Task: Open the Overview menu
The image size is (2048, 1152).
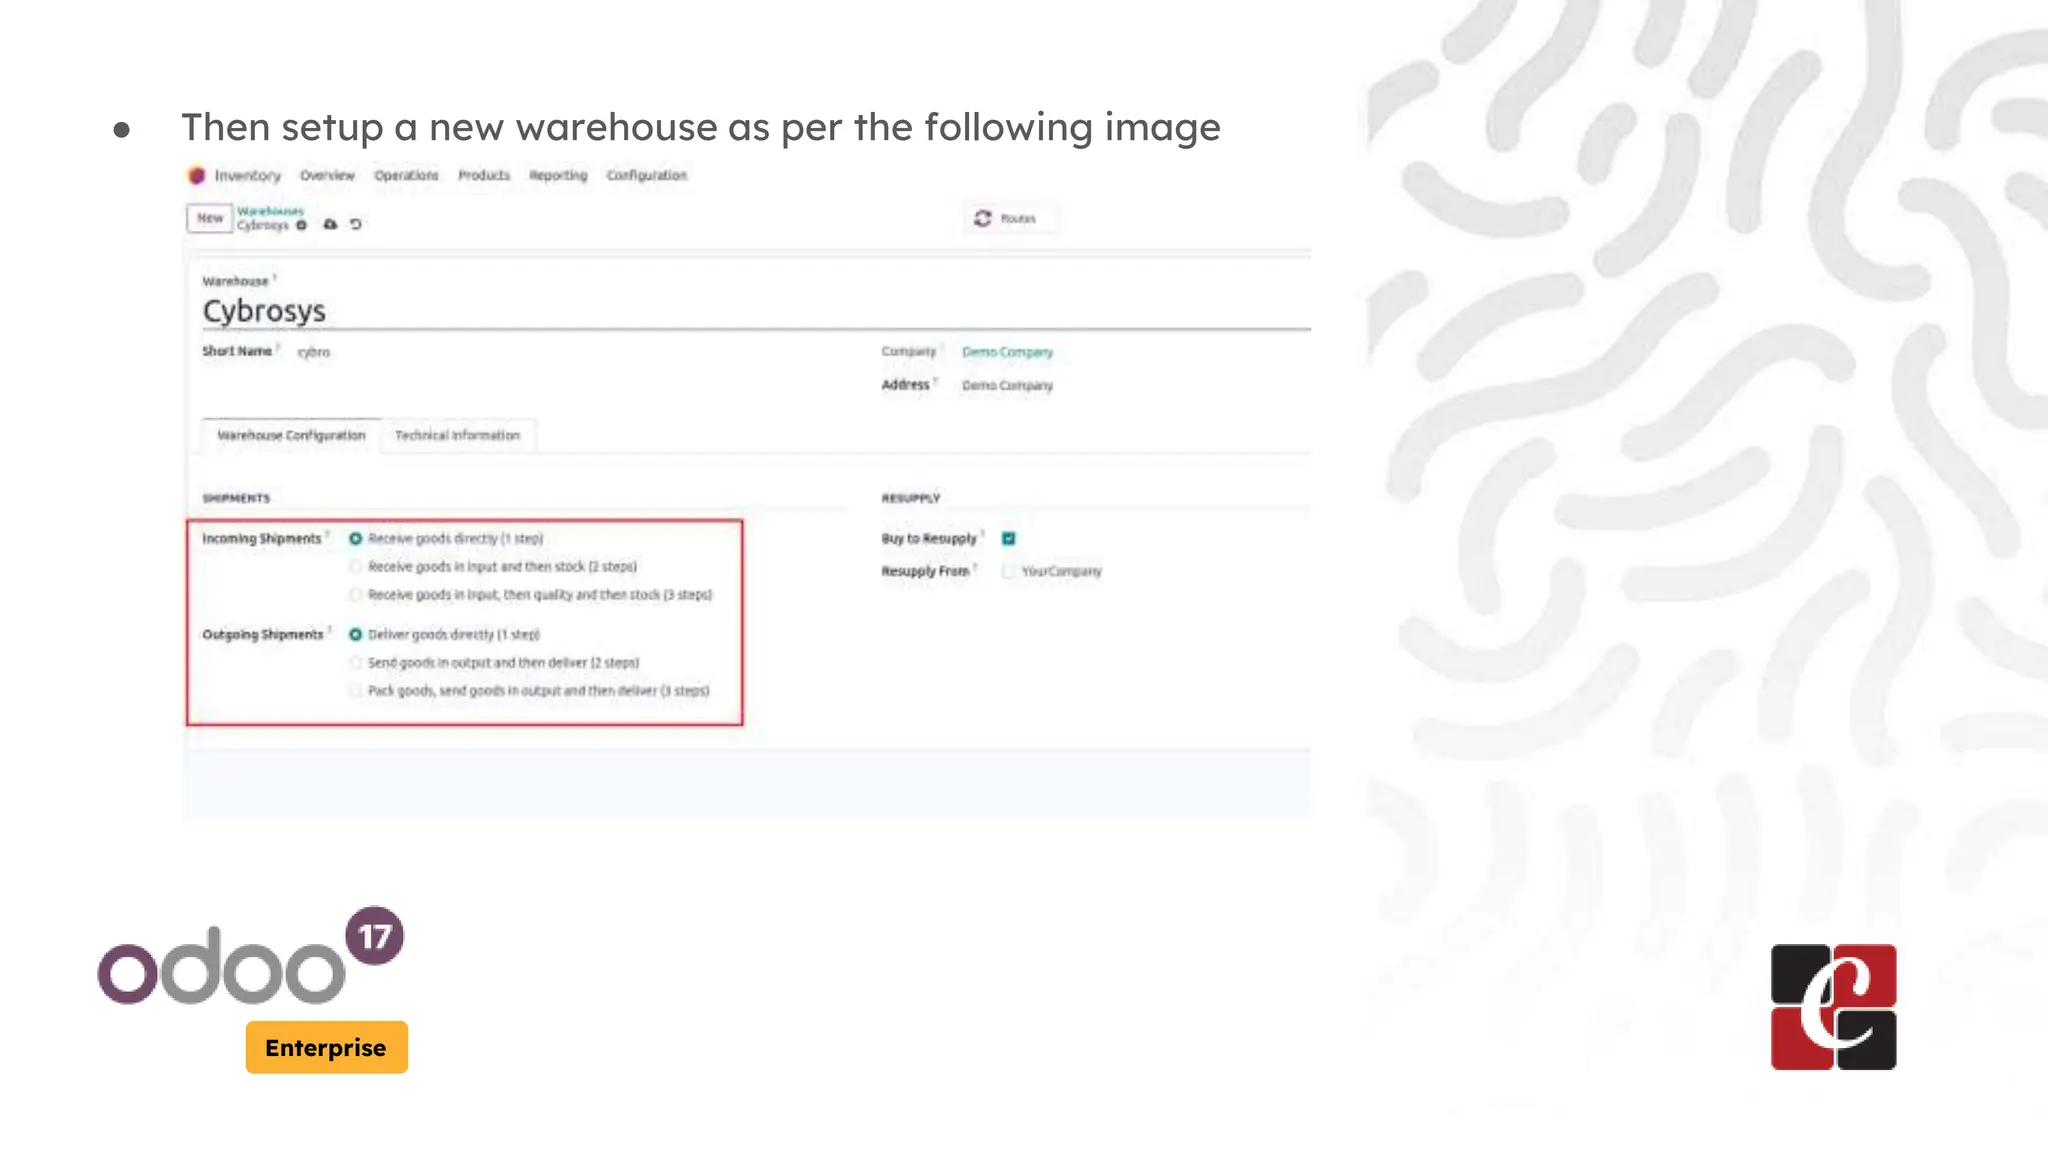Action: 327,176
